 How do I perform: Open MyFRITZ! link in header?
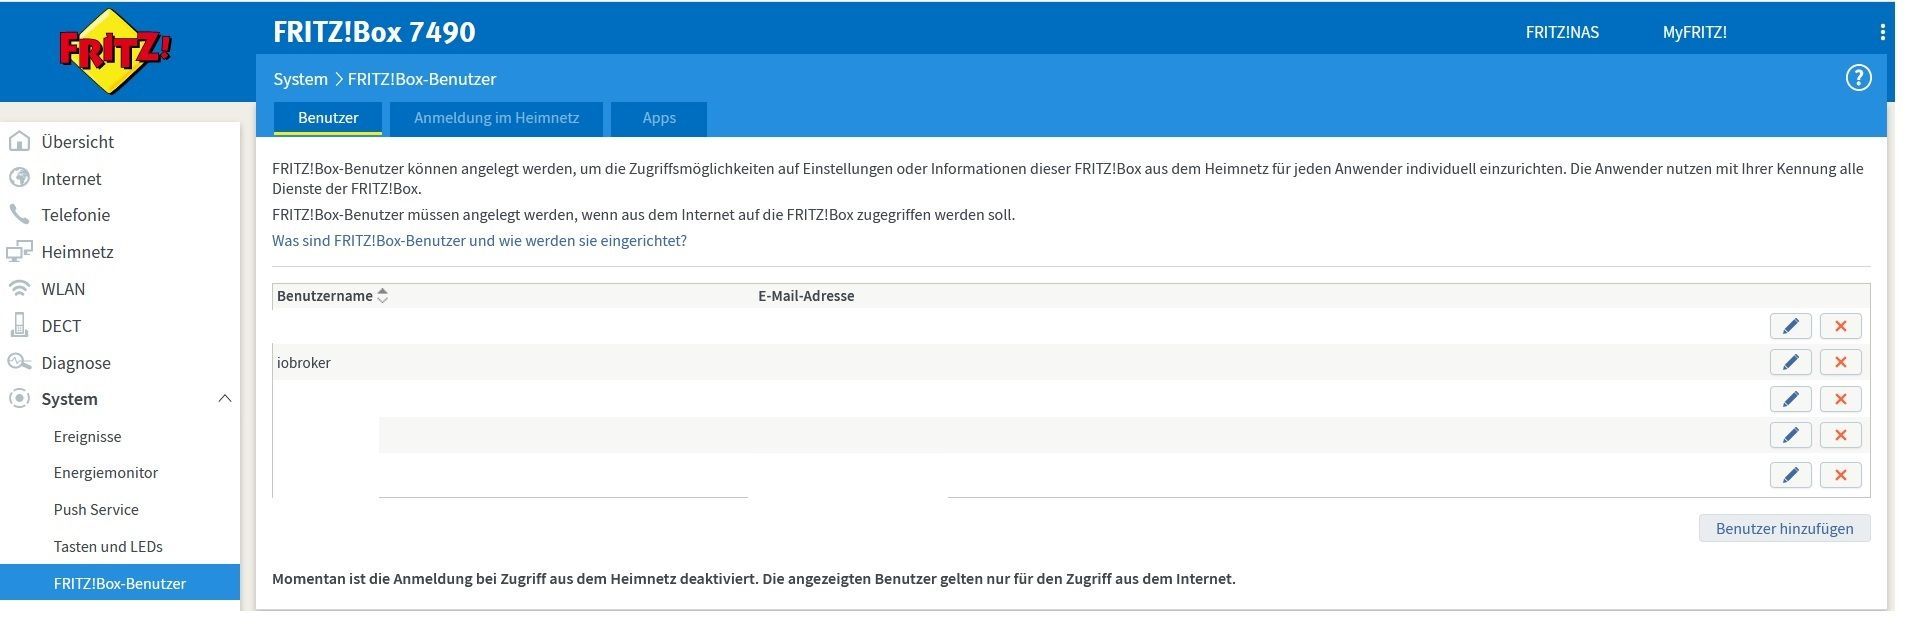tap(1694, 32)
